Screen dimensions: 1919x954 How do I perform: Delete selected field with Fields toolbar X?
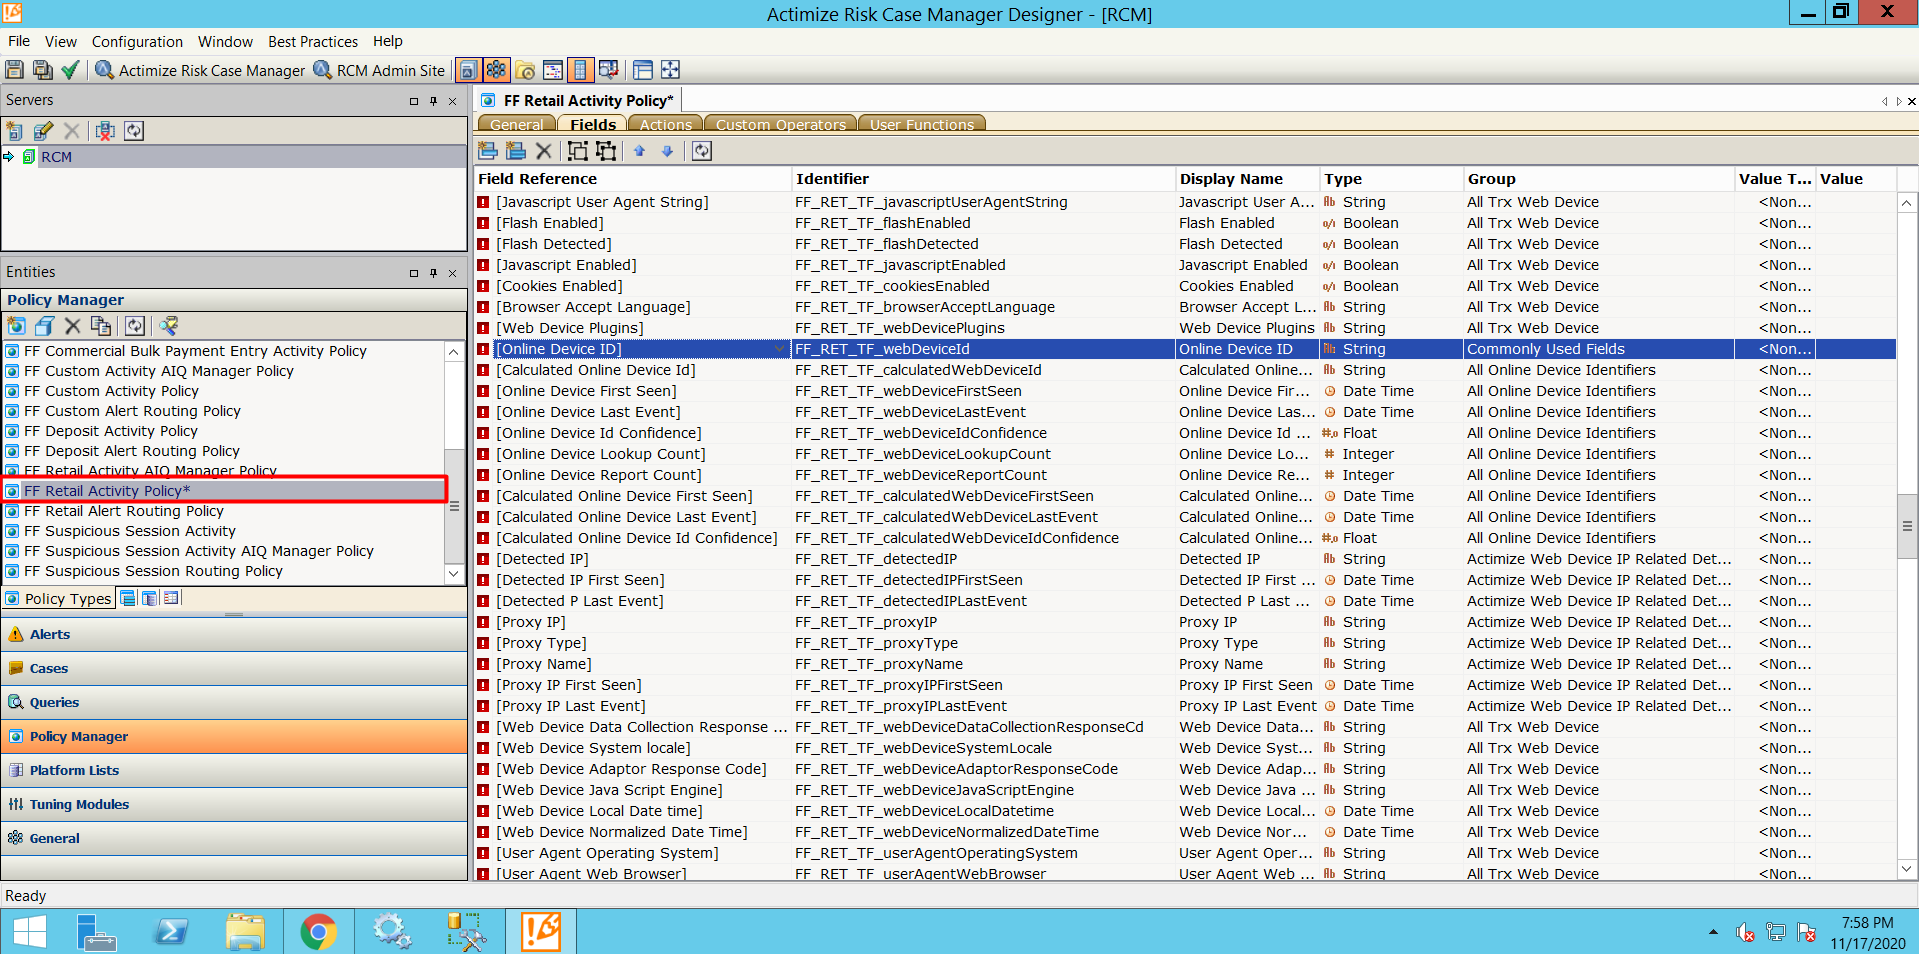coord(543,151)
